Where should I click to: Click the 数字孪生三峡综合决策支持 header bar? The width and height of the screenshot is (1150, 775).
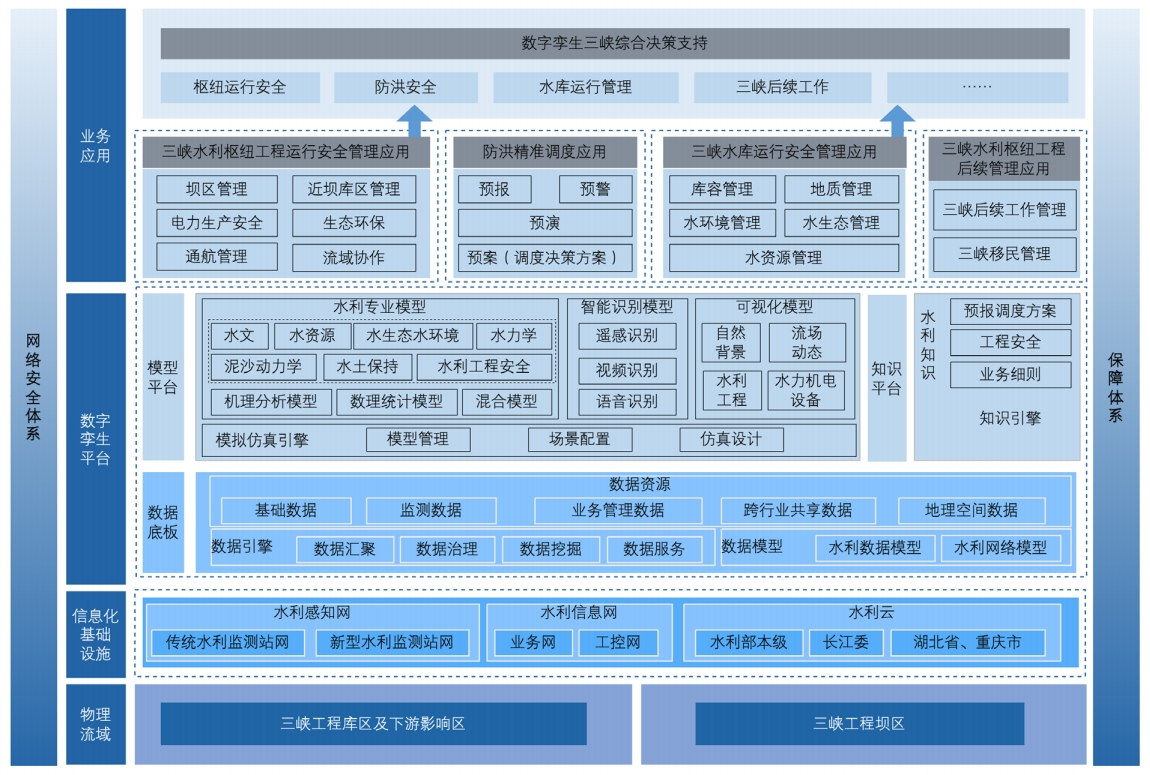tap(615, 43)
